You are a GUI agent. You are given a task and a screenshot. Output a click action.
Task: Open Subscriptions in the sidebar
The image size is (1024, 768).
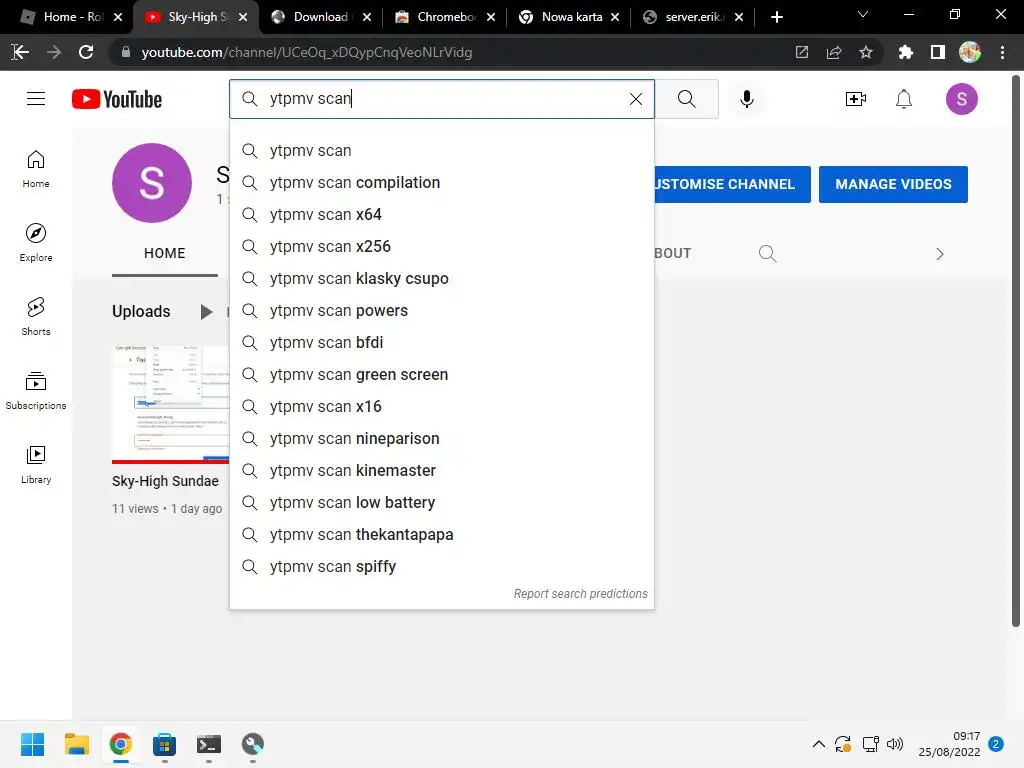coord(36,391)
